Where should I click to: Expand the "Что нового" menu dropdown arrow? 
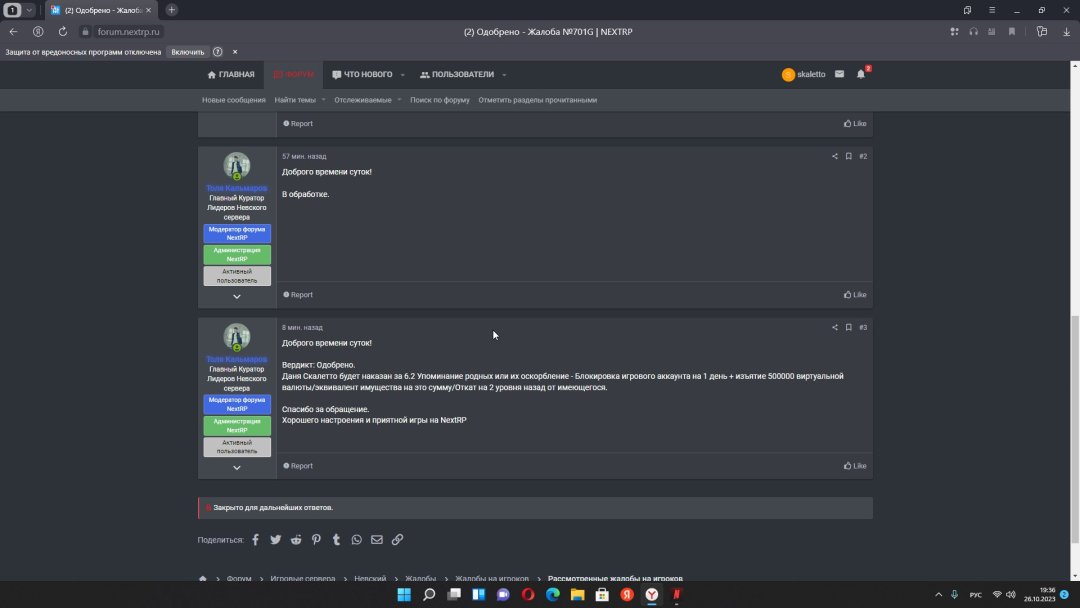[403, 75]
